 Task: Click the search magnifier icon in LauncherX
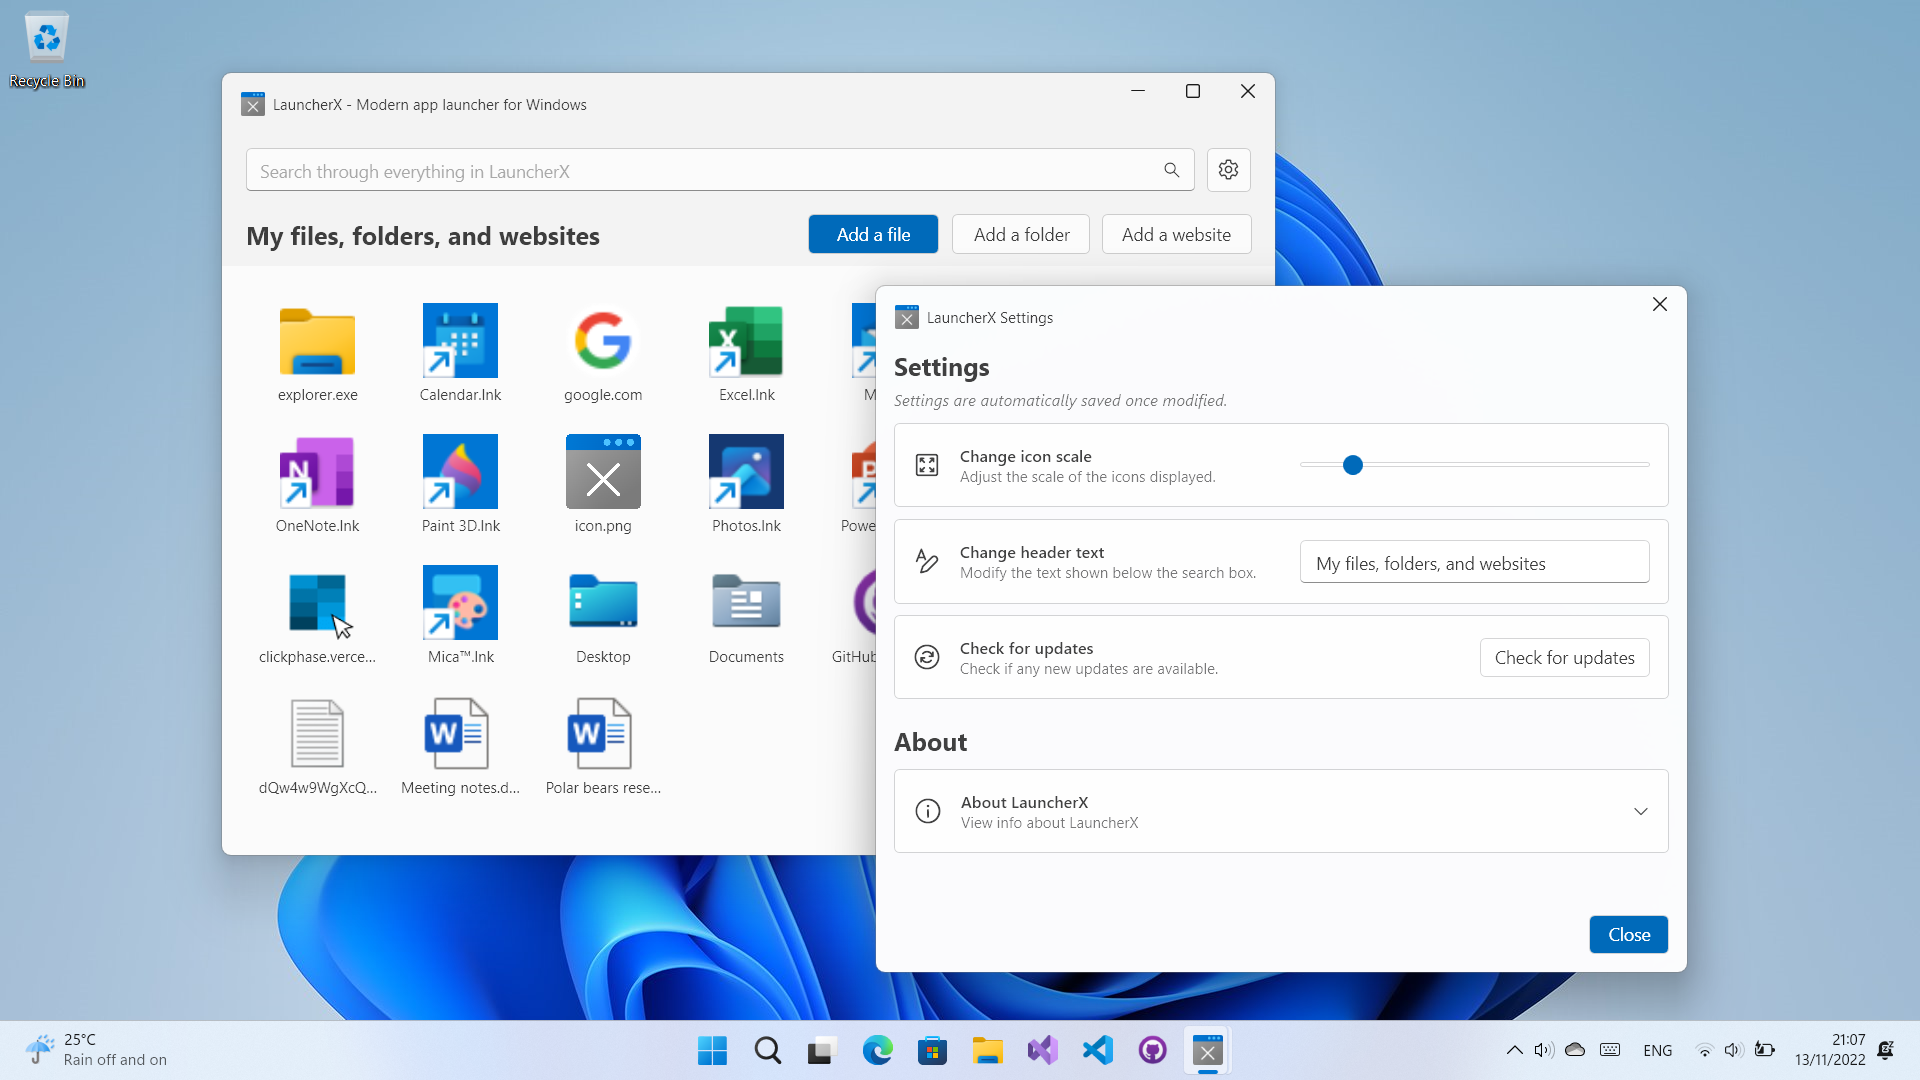pyautogui.click(x=1171, y=170)
